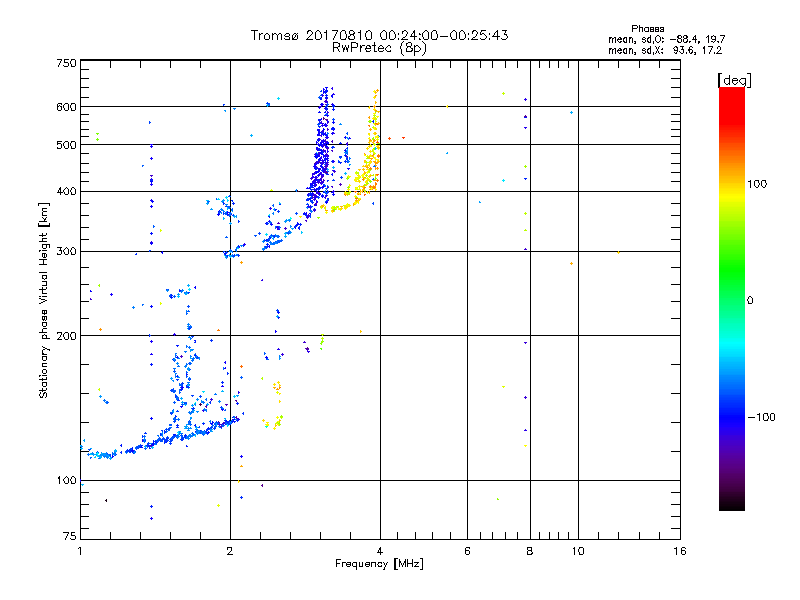Click the 'mean, sd,X: 93.6, 17.2' statistic

[x=665, y=50]
